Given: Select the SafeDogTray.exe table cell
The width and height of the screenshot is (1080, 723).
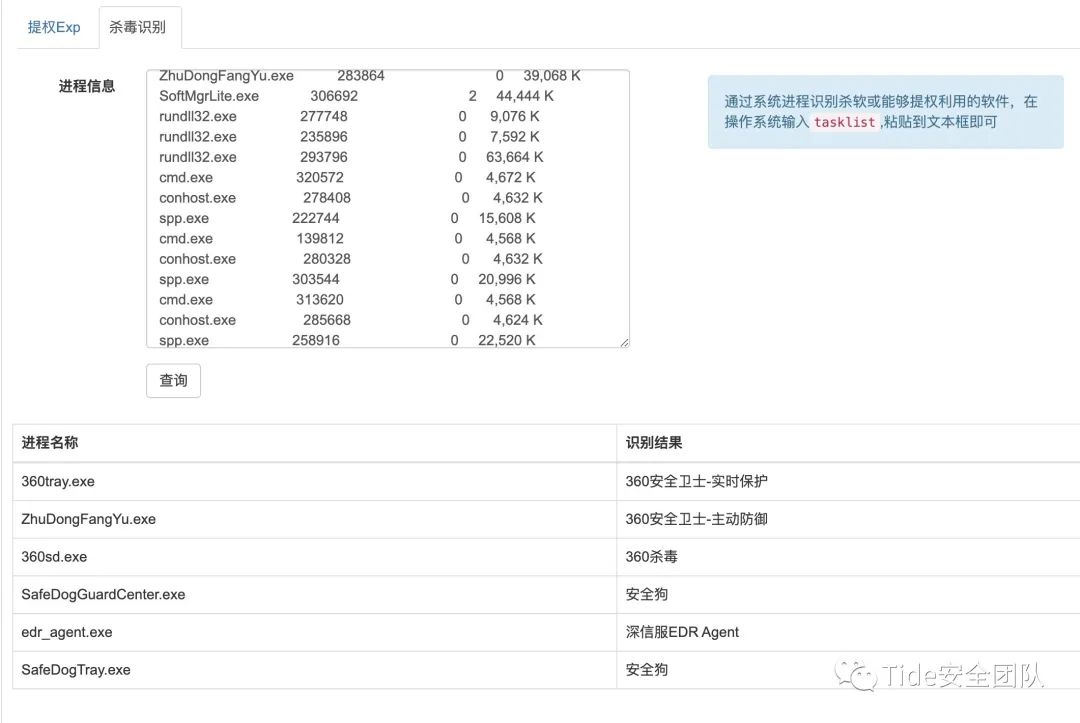Looking at the screenshot, I should click(315, 670).
